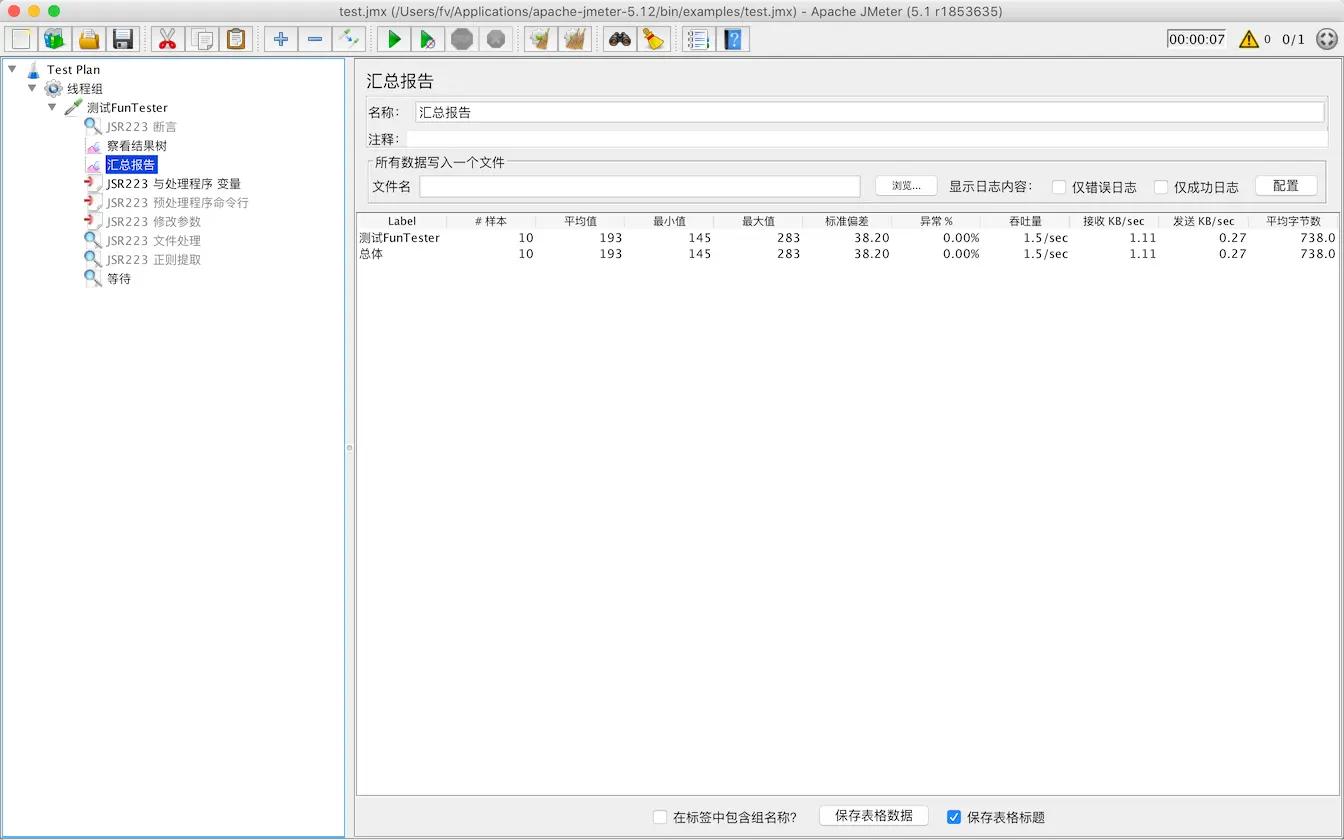Click the remote engine status icon
This screenshot has width=1344, height=840.
coord(1326,39)
